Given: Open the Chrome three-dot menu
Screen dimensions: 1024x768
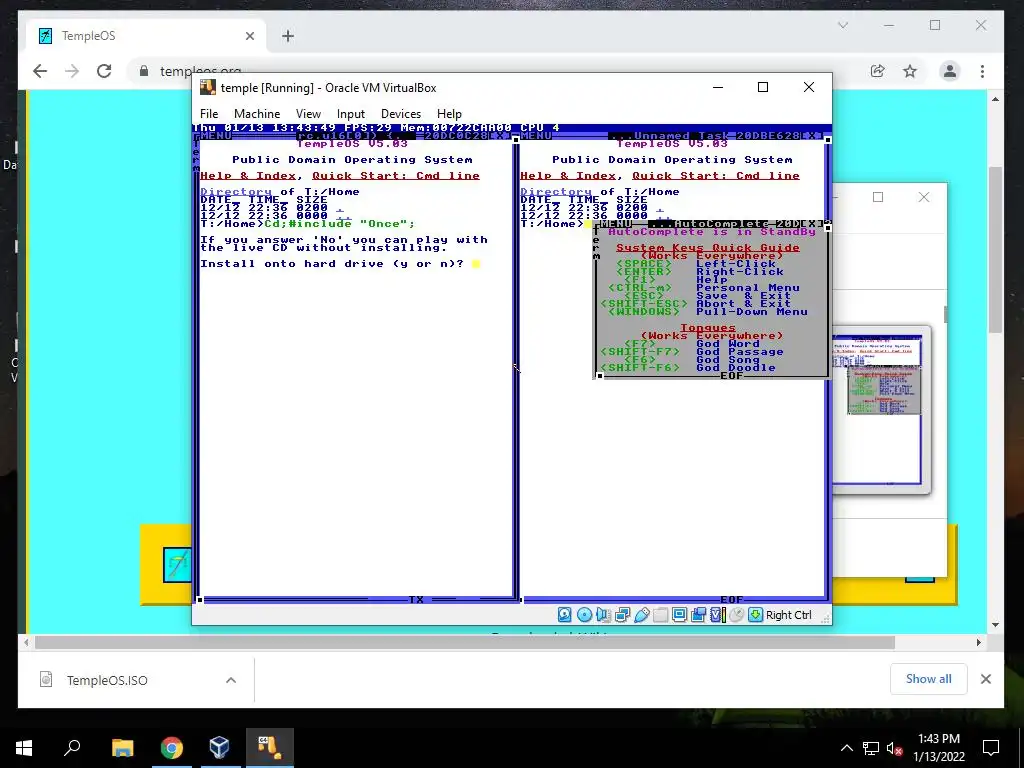Looking at the screenshot, I should click(x=982, y=71).
